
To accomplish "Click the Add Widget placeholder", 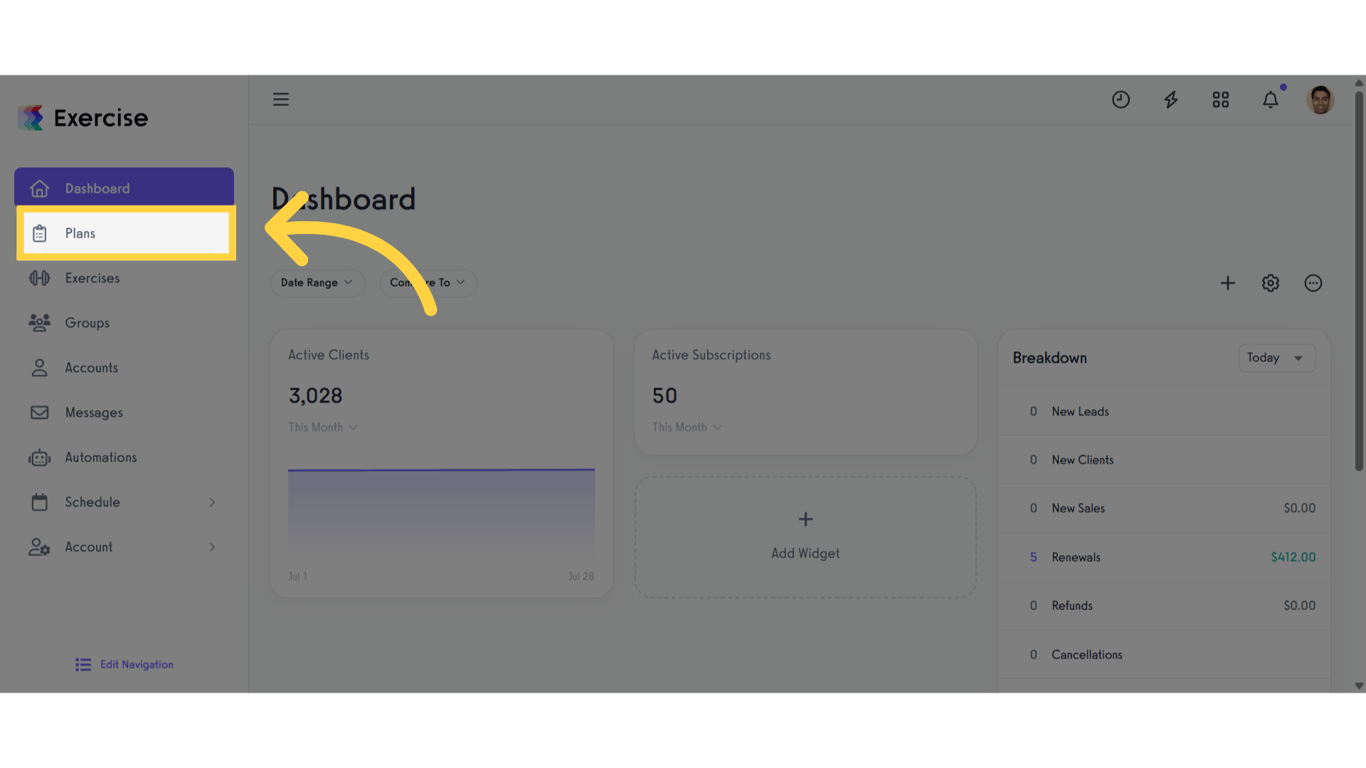I will click(805, 537).
